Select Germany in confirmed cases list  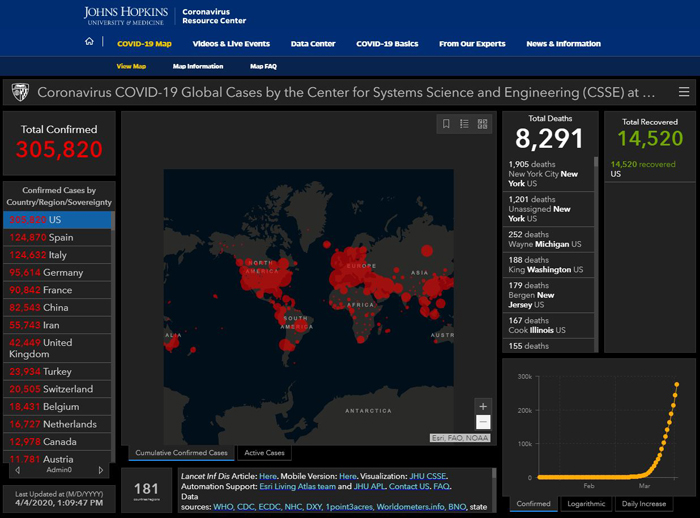click(57, 272)
